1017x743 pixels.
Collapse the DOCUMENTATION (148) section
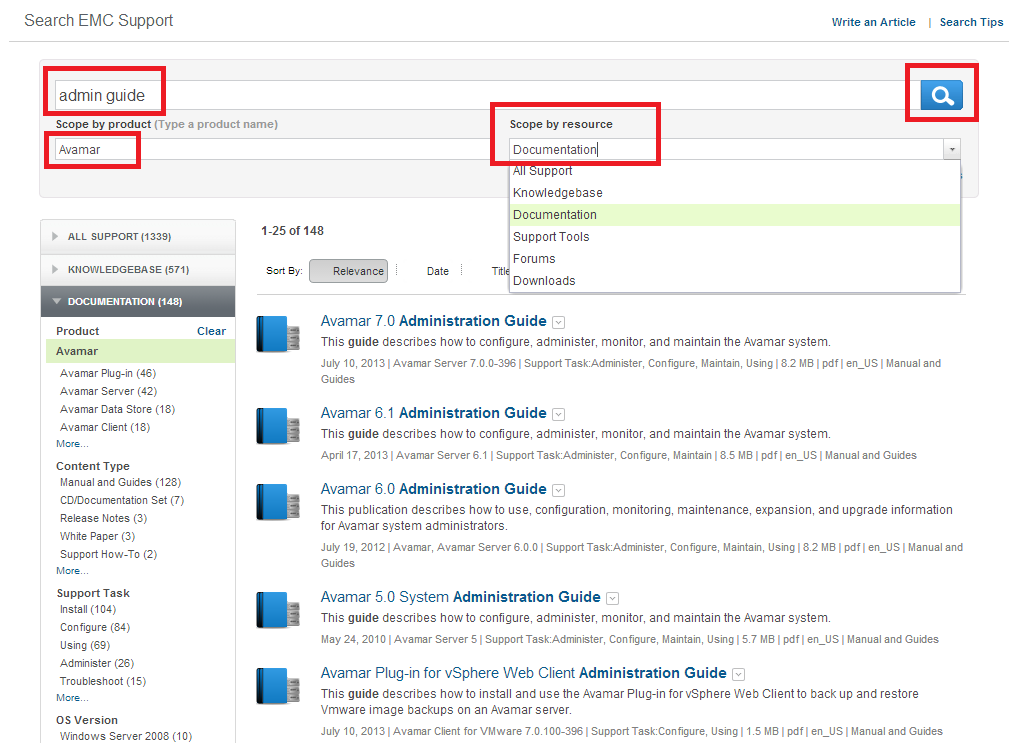click(138, 301)
